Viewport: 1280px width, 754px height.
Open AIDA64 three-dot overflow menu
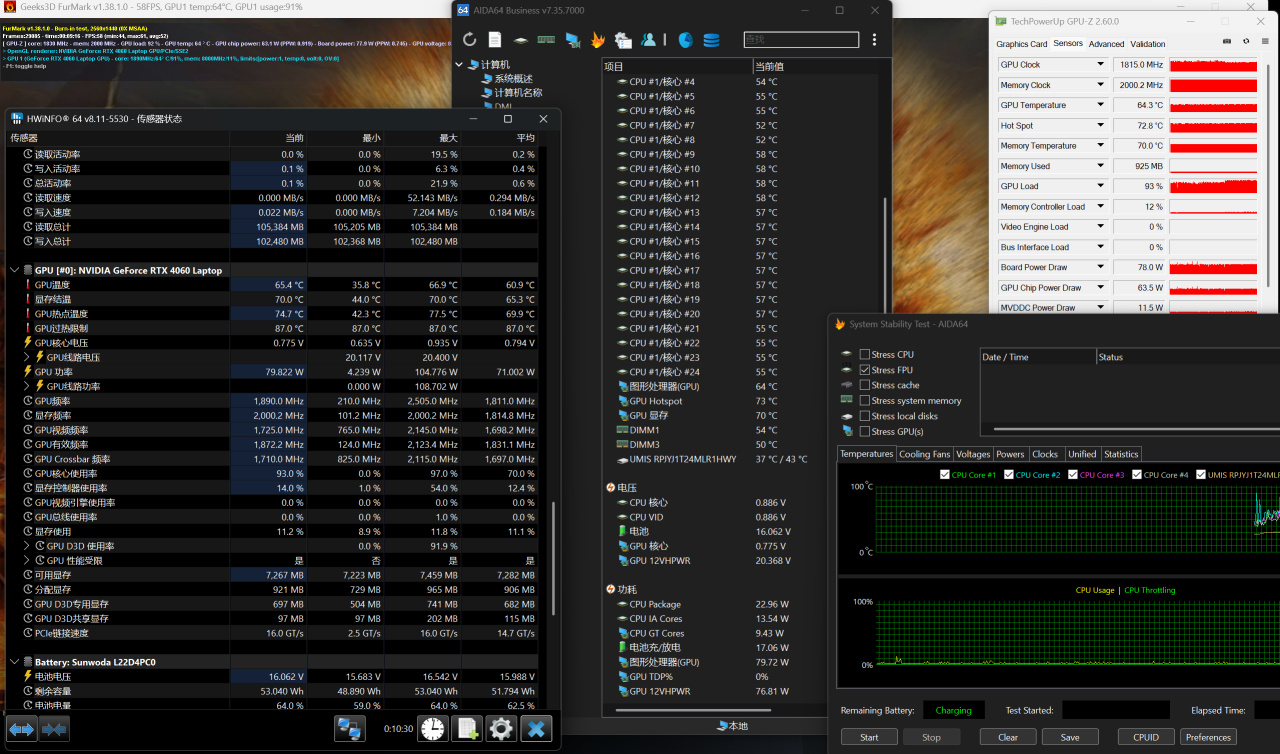875,40
